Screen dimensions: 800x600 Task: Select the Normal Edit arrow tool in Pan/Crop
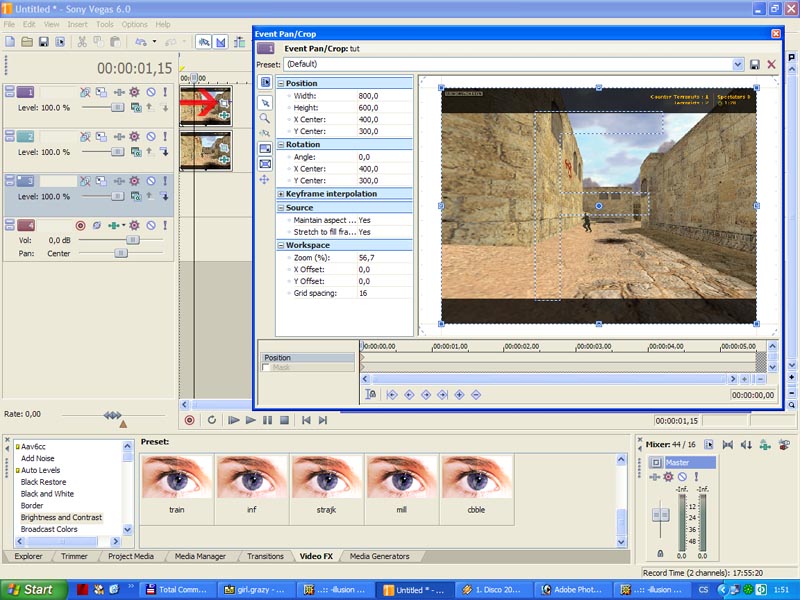pyautogui.click(x=265, y=103)
